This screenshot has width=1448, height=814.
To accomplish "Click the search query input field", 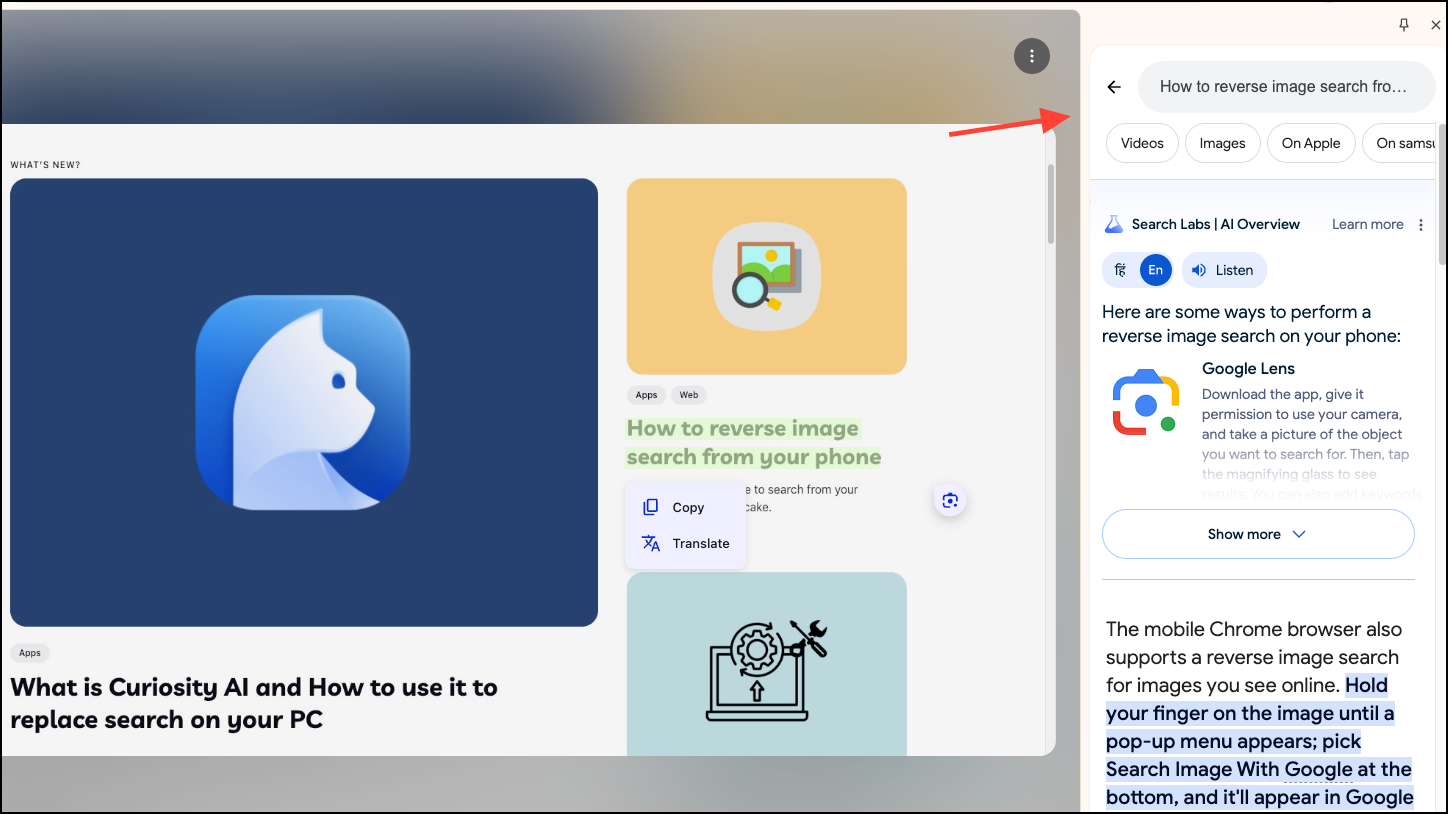I will point(1287,87).
